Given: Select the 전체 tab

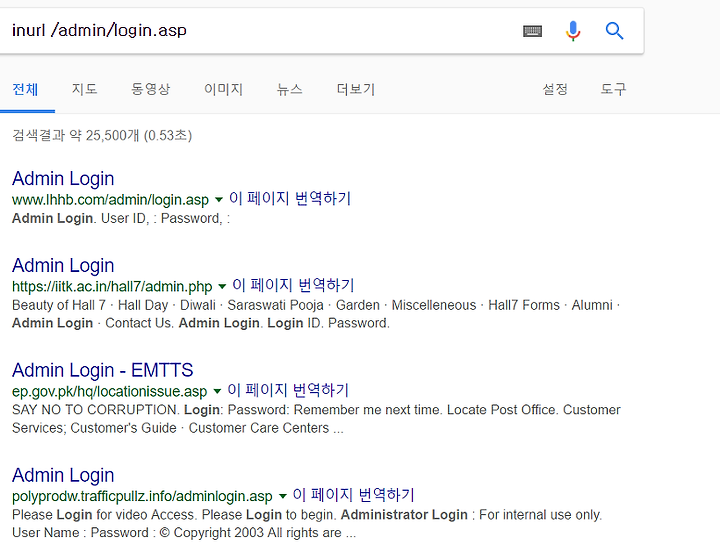Looking at the screenshot, I should 25,89.
